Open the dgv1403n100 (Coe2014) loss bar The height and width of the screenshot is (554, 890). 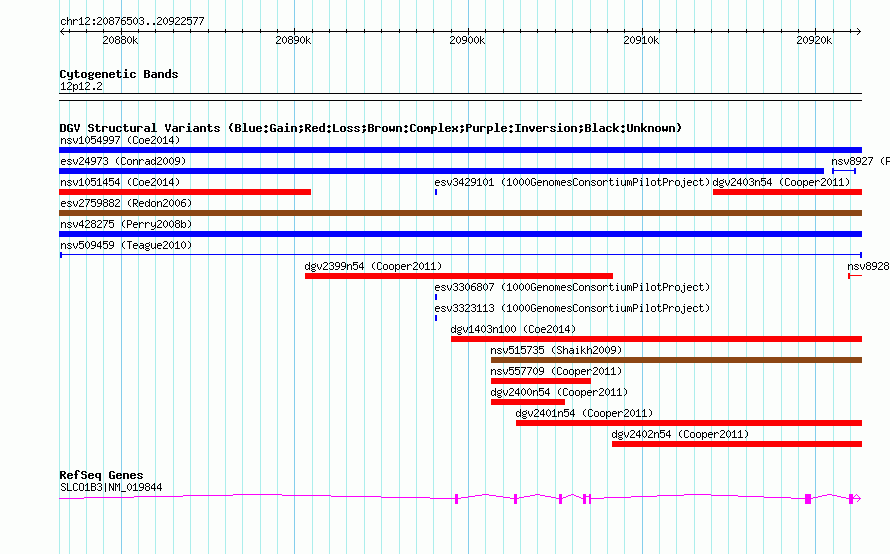pos(656,339)
